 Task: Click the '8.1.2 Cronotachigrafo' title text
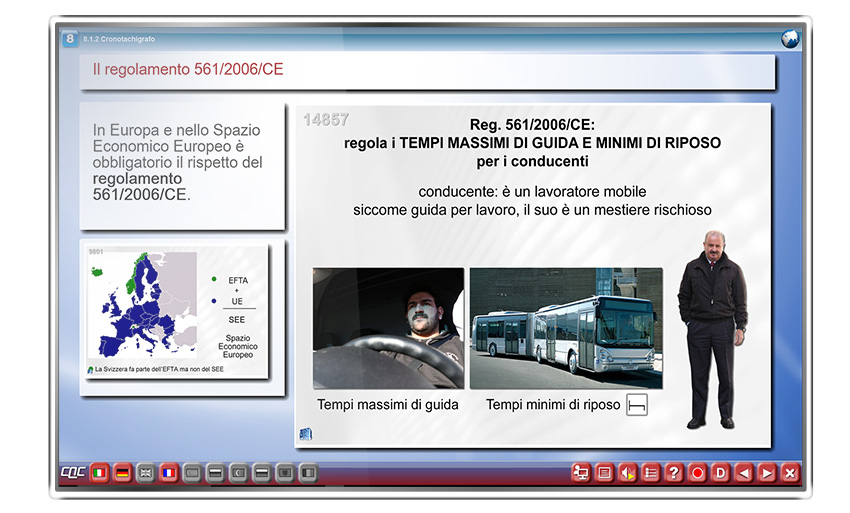pos(119,39)
